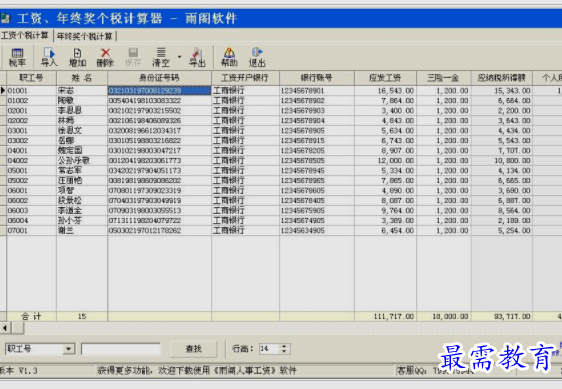Click the 行高 value field
This screenshot has width=562, height=389.
(x=269, y=349)
